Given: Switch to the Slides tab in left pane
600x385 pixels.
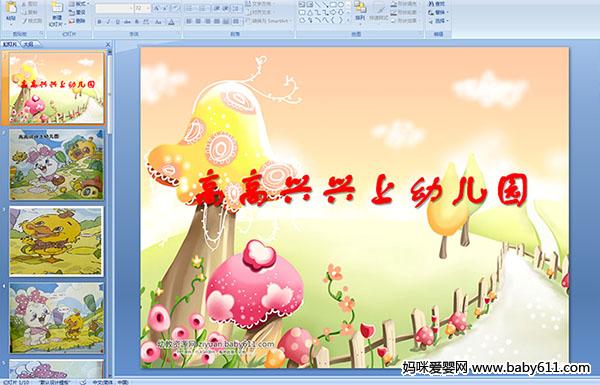Looking at the screenshot, I should pyautogui.click(x=10, y=44).
